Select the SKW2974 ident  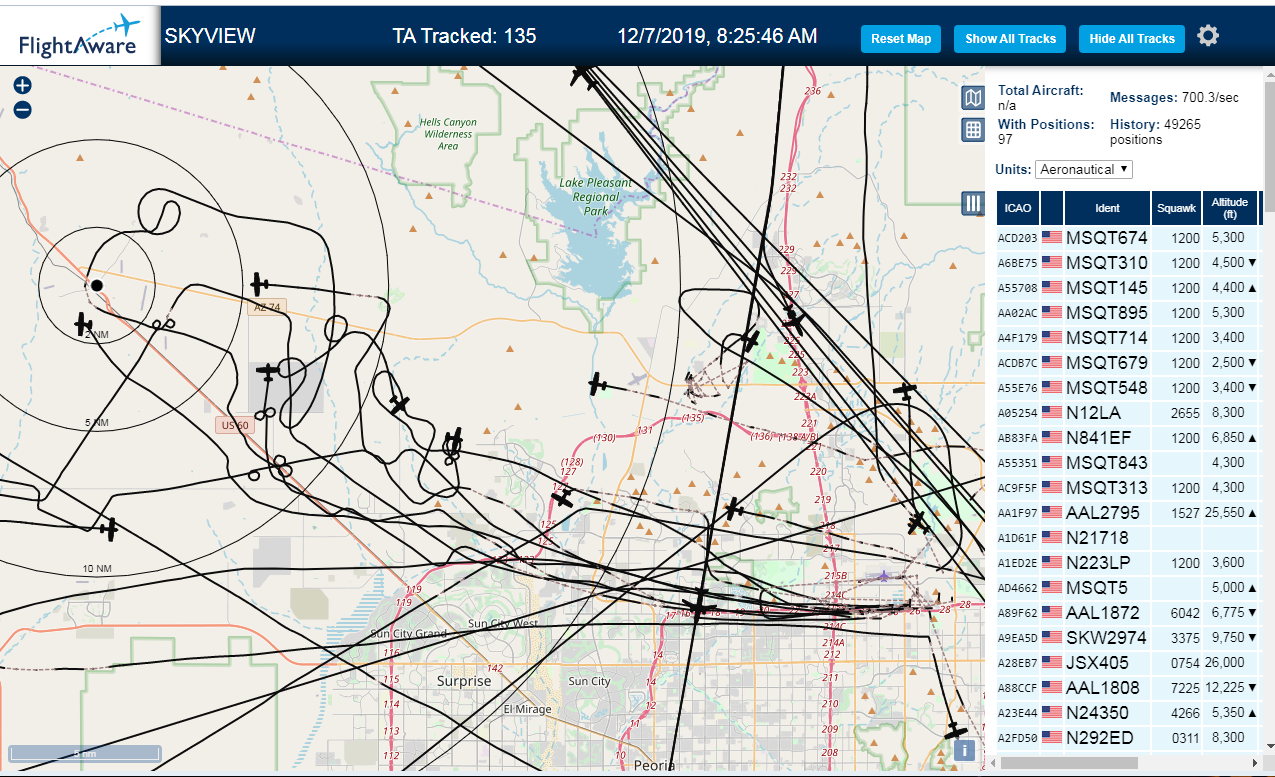click(x=1104, y=638)
